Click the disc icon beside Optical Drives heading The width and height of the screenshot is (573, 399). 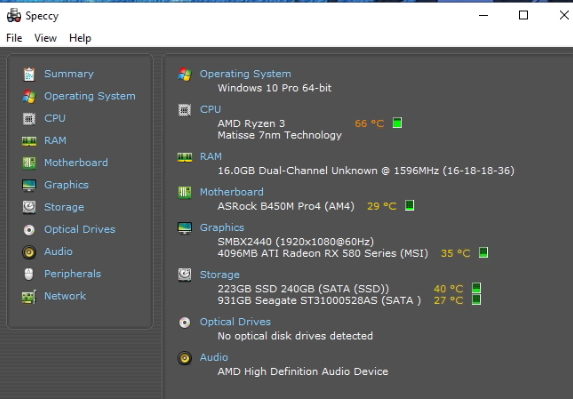pyautogui.click(x=185, y=322)
